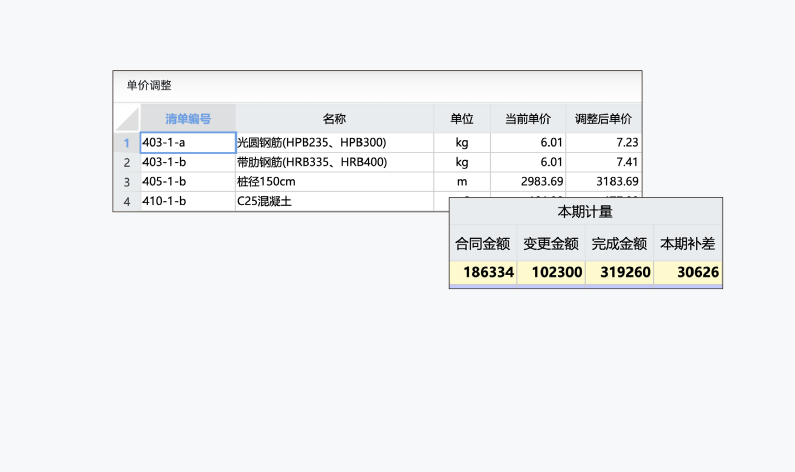This screenshot has height=472, width=795.
Task: Click the 当前单价 column header
Action: pyautogui.click(x=528, y=118)
